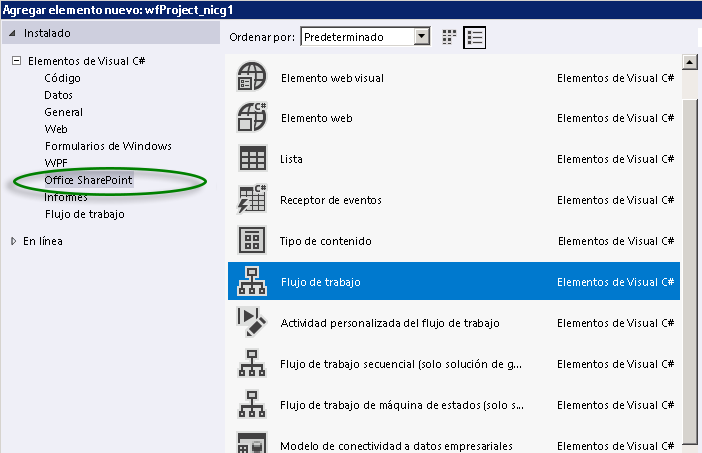
Task: Click the Predeterminado dropdown arrow
Action: coord(422,37)
